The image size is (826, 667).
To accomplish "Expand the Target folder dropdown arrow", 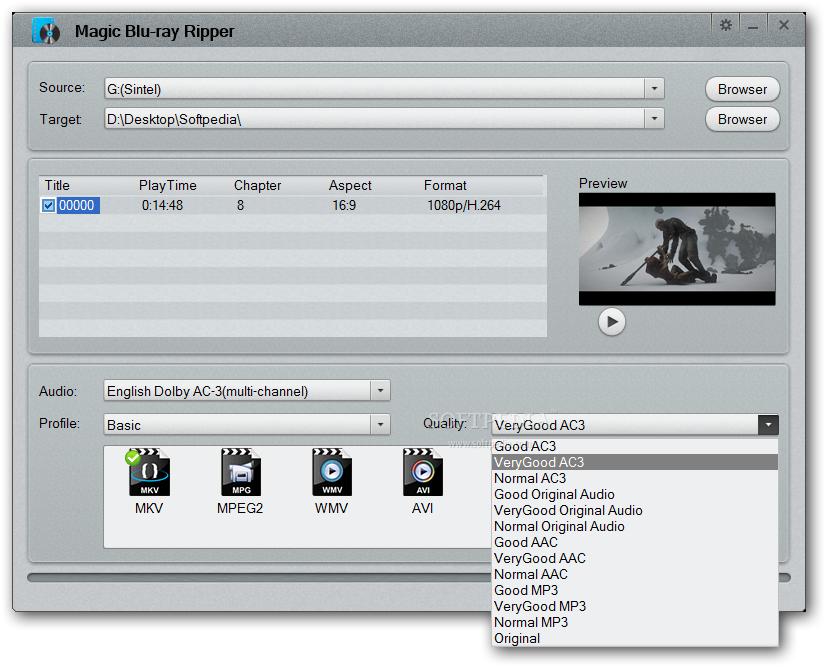I will (x=654, y=119).
